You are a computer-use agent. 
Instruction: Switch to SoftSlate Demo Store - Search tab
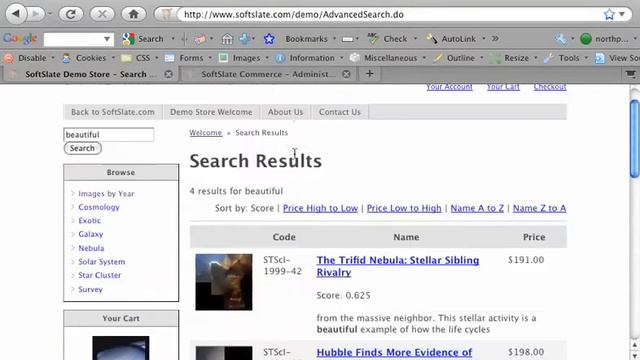tap(90, 74)
